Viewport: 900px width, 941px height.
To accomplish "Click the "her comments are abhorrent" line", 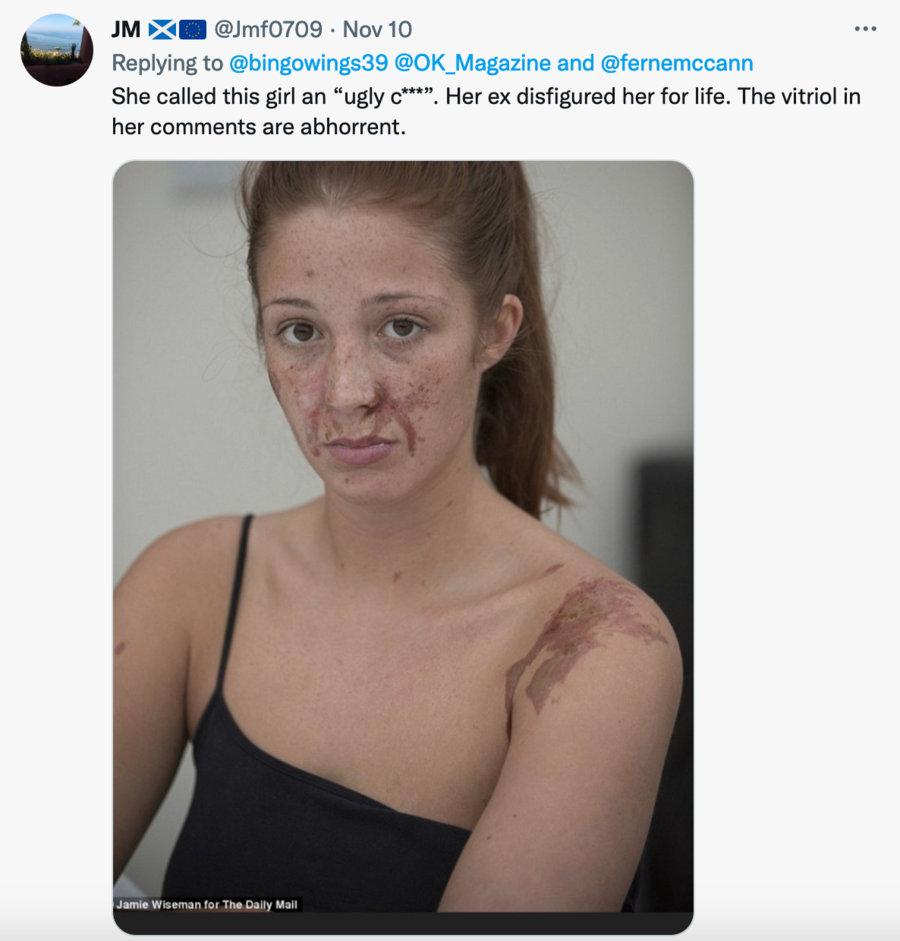I will (258, 127).
